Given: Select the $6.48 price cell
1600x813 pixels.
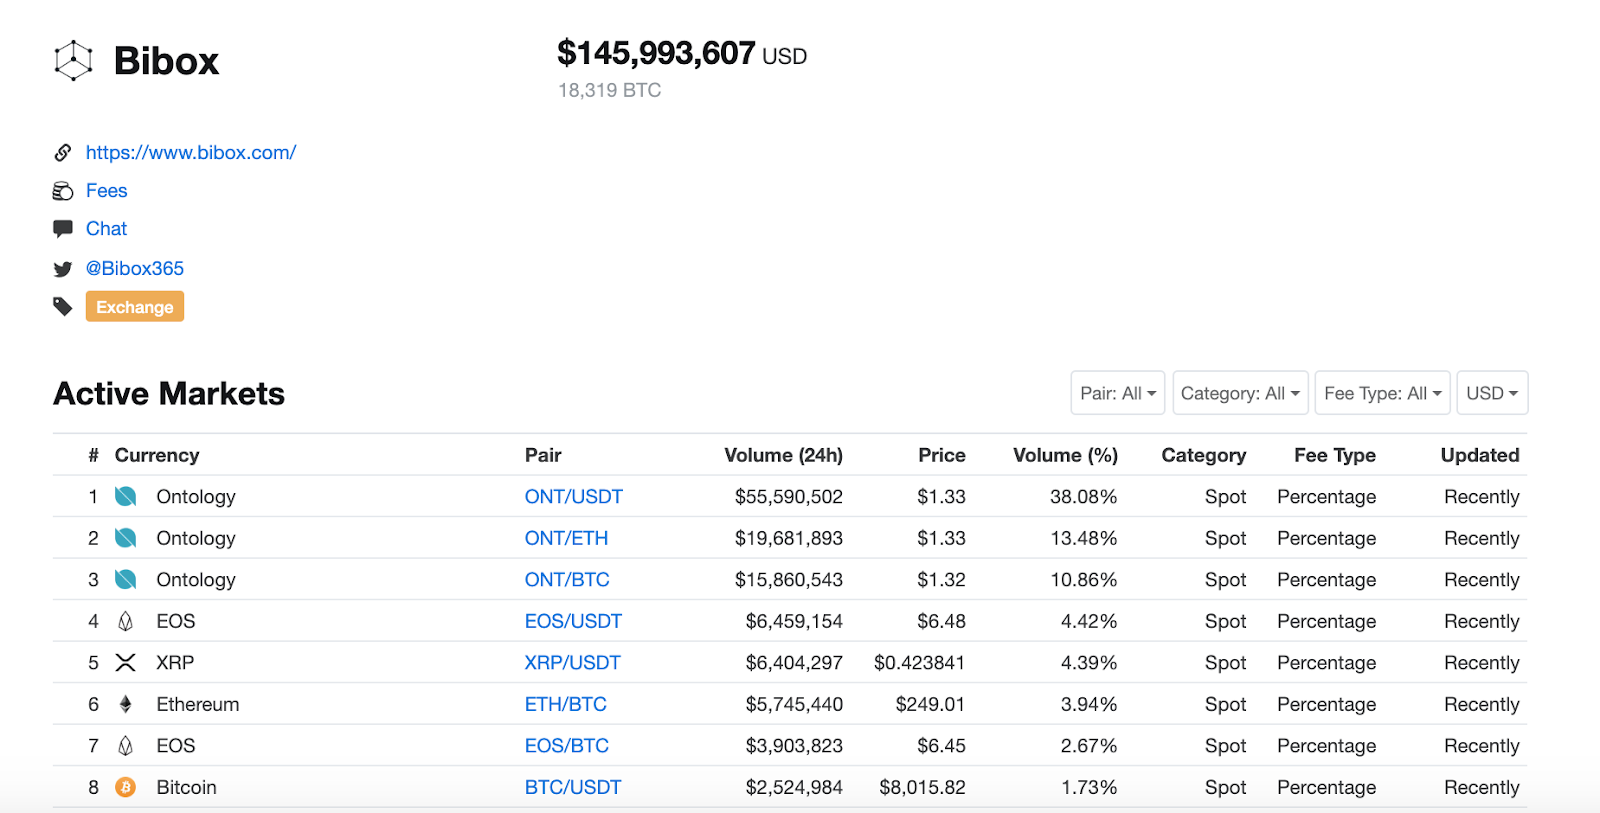Looking at the screenshot, I should click(942, 621).
